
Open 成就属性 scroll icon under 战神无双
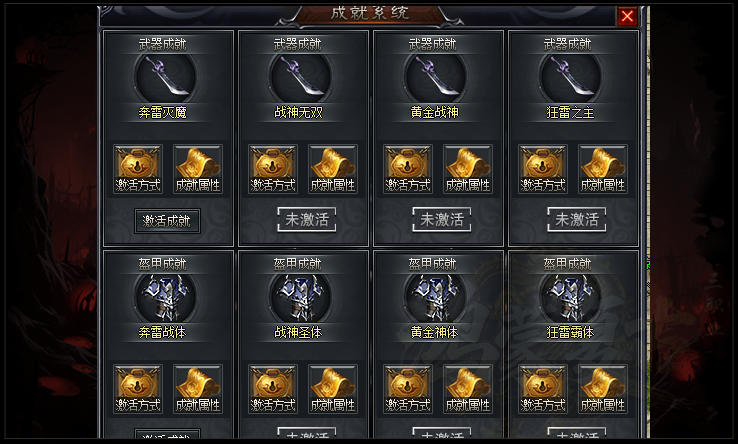pos(333,169)
